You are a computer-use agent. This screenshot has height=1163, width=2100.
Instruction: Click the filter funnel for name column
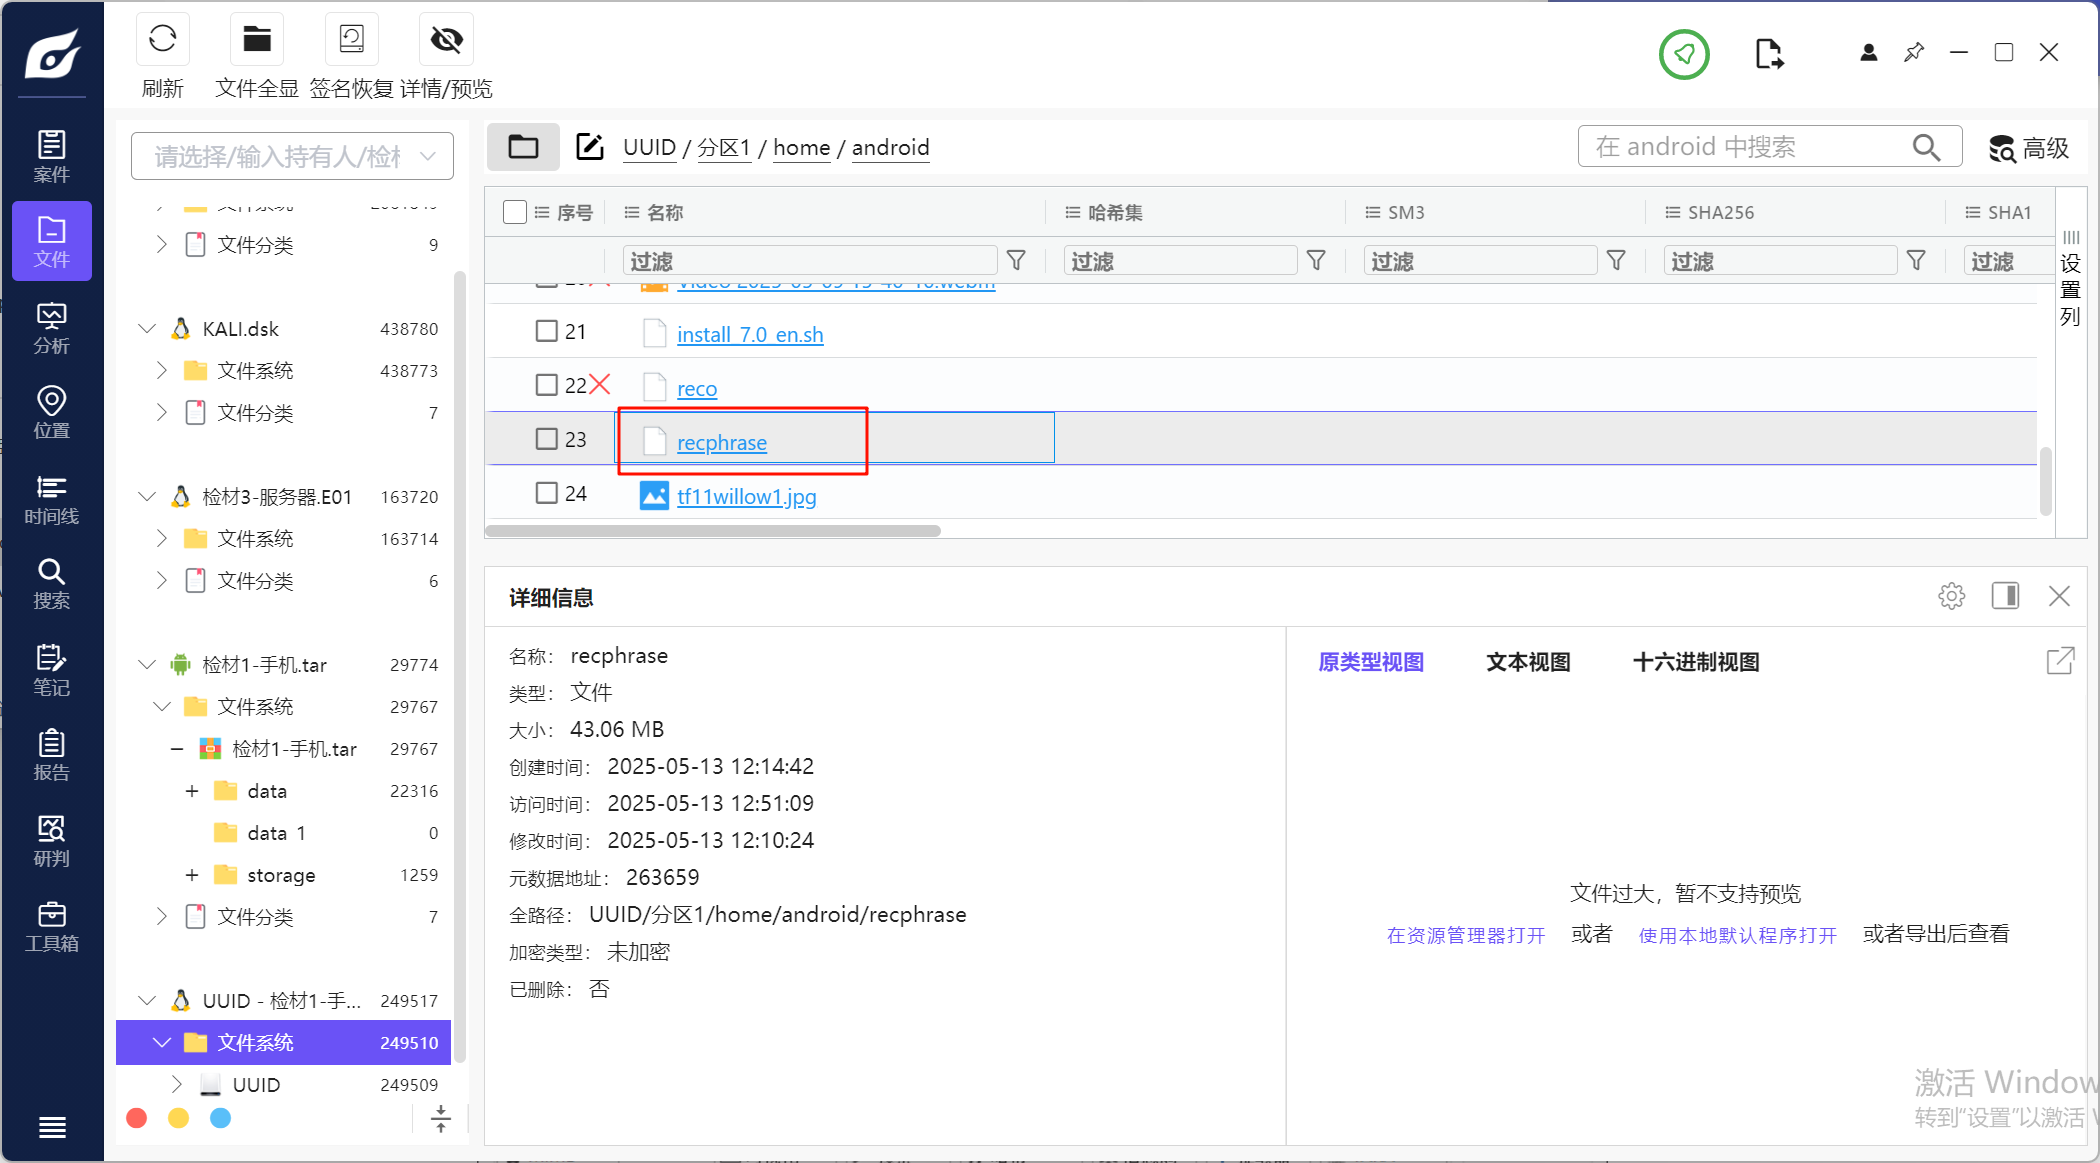tap(1016, 261)
